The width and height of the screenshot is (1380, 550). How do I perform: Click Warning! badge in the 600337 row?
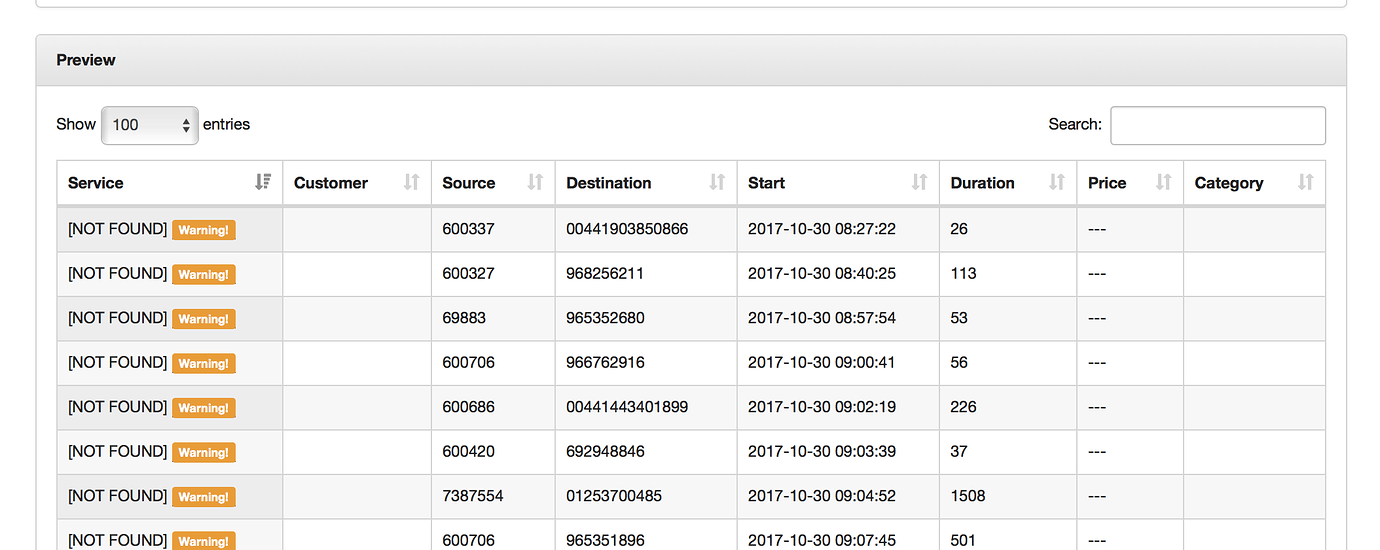click(204, 230)
